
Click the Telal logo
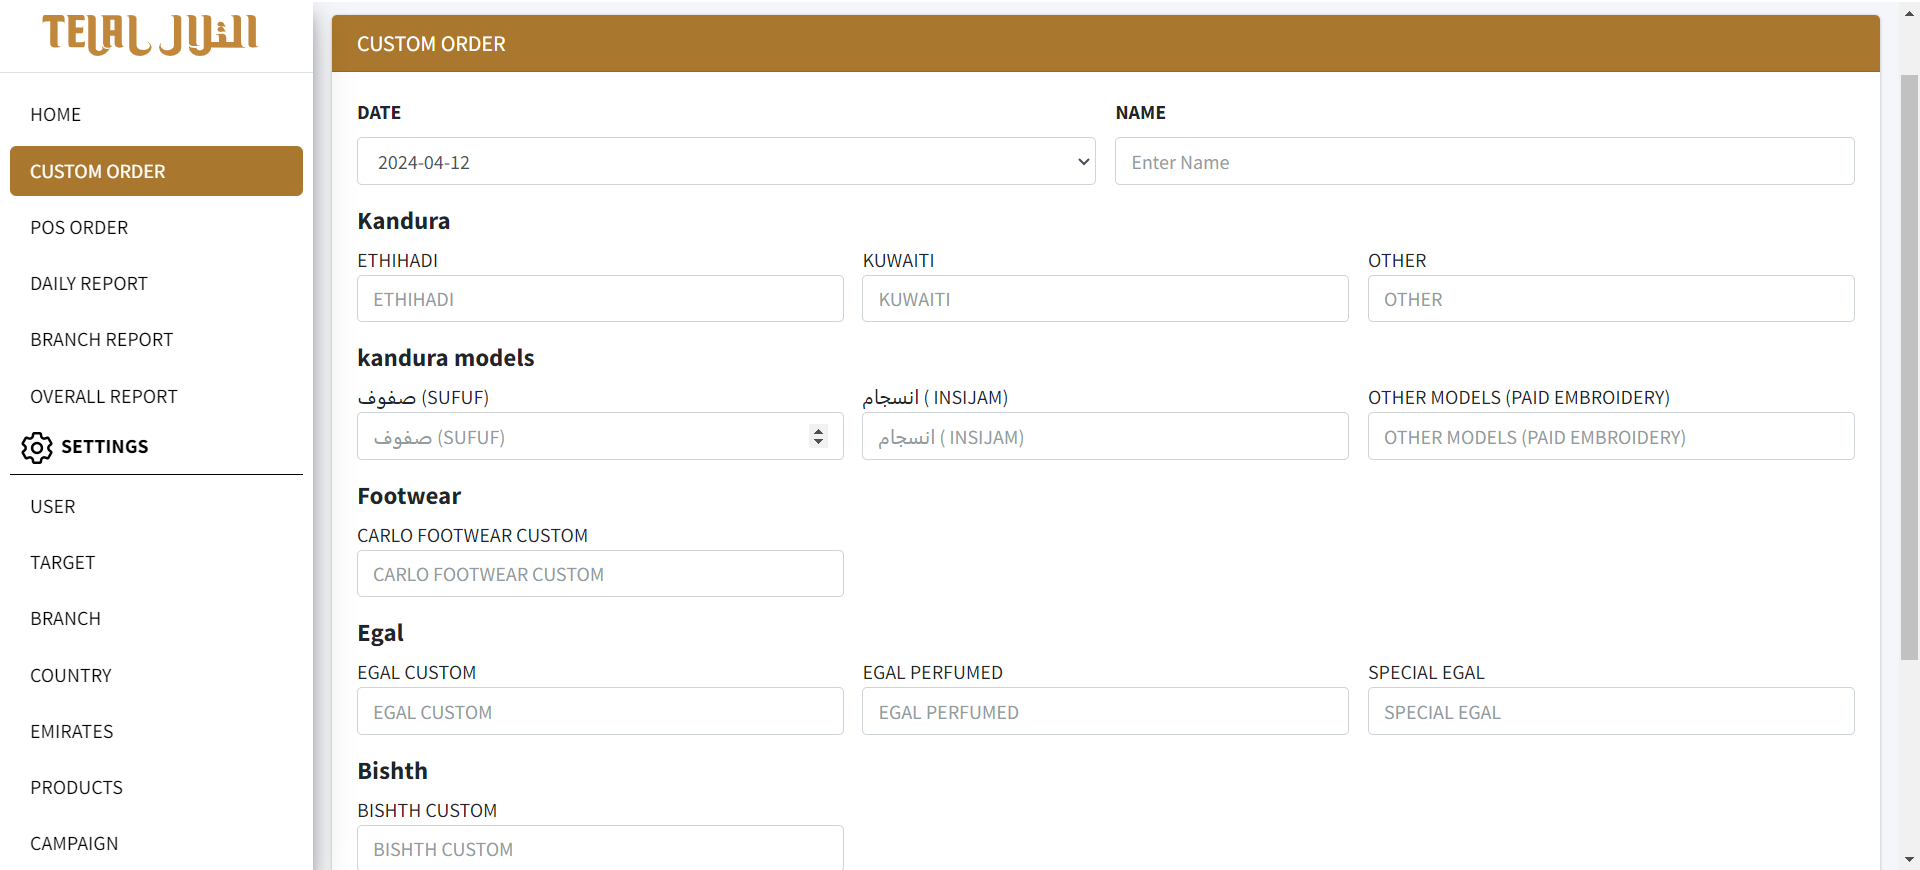pos(150,35)
